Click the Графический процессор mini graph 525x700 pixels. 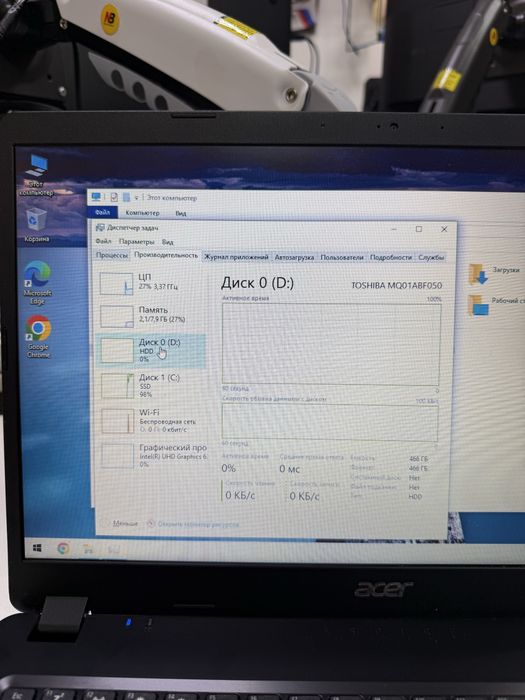118,456
